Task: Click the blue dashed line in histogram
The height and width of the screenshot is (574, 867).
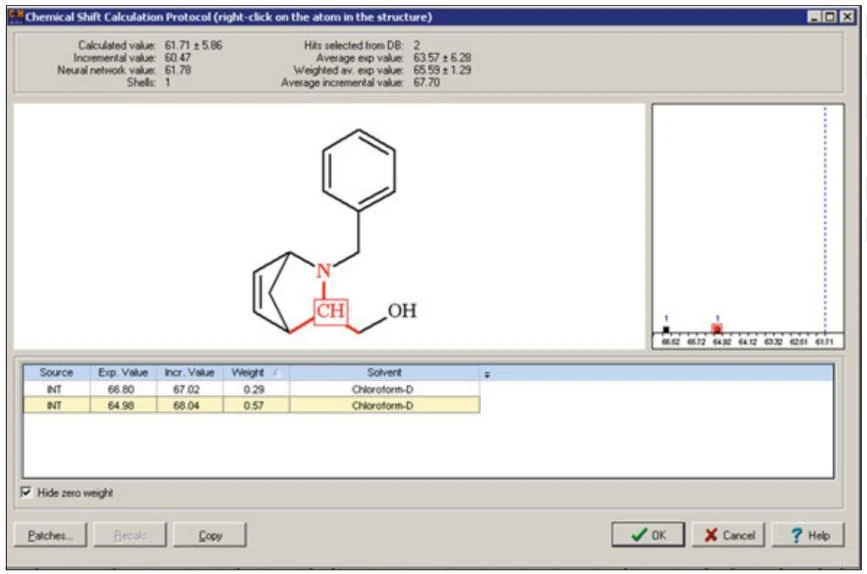Action: click(x=825, y=220)
